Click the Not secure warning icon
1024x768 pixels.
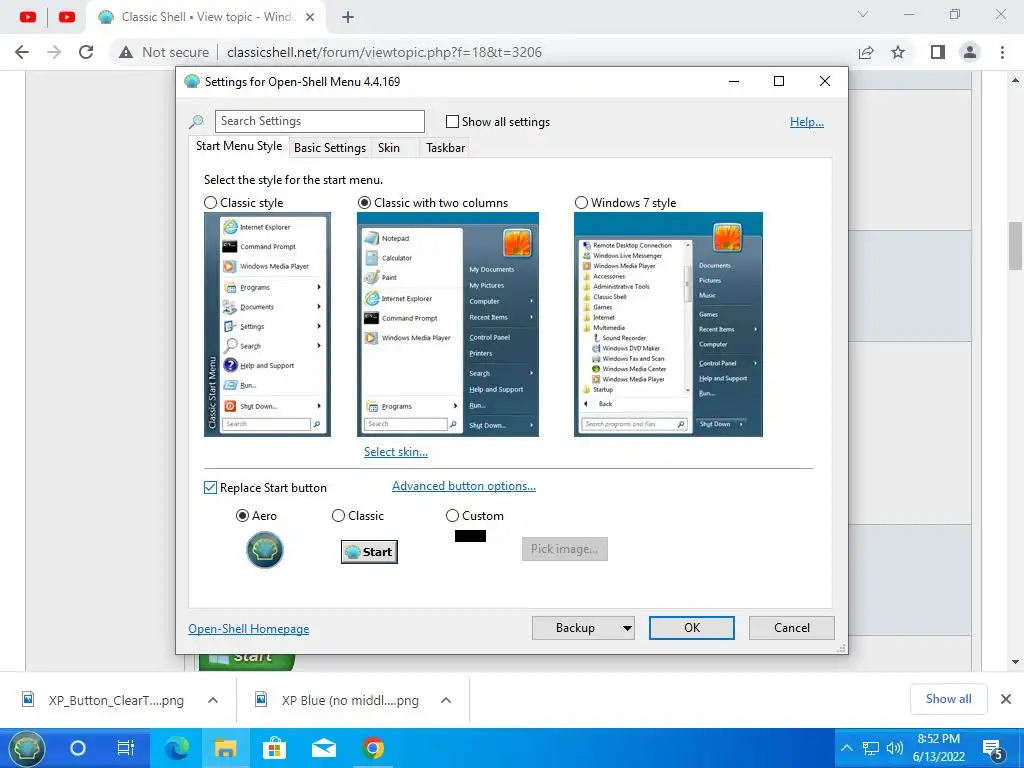[x=126, y=52]
